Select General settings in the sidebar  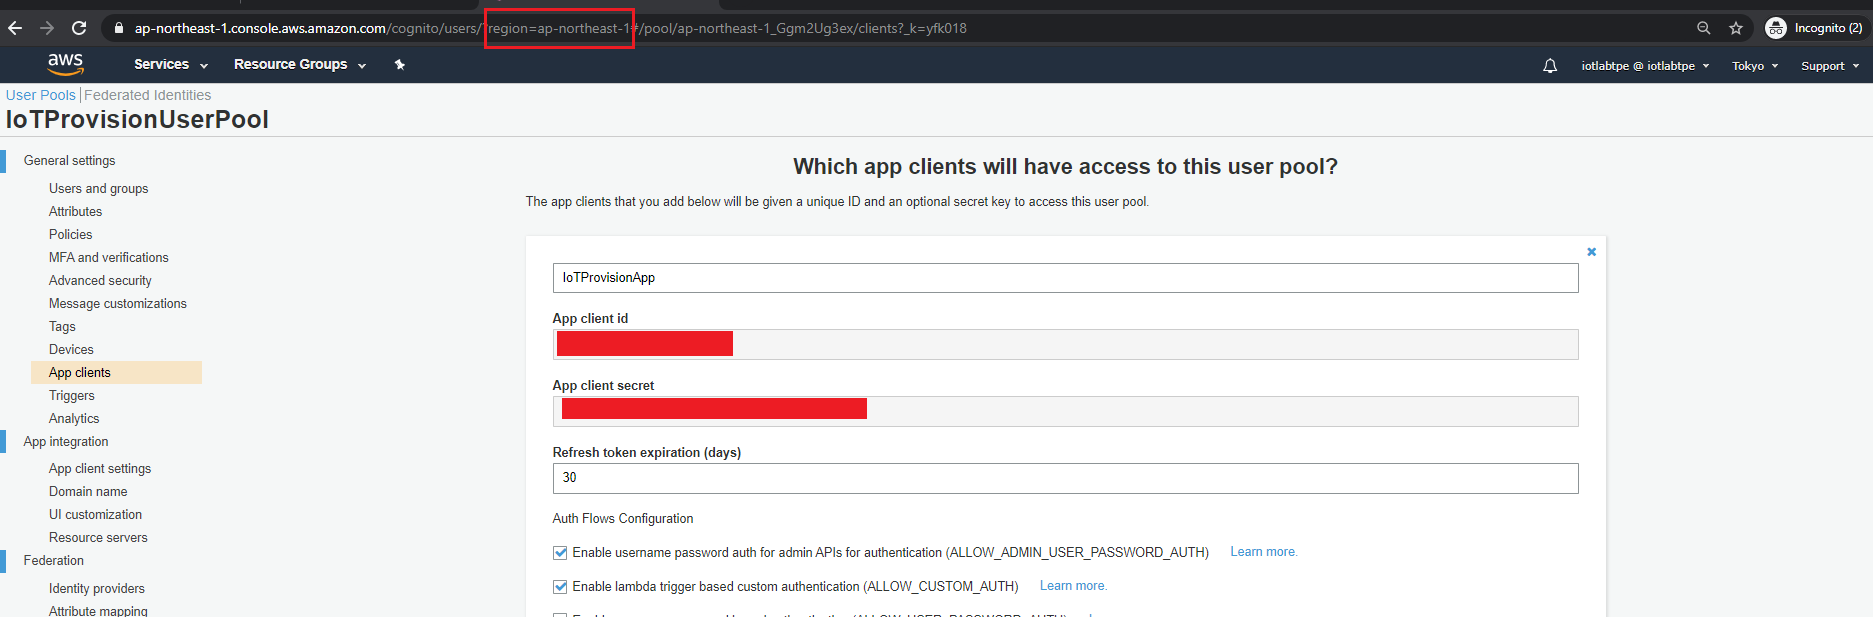tap(70, 161)
